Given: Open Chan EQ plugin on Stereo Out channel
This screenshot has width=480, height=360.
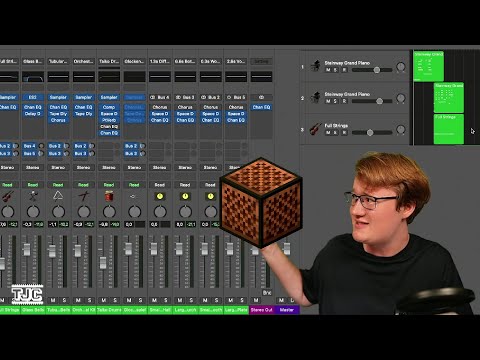Looking at the screenshot, I should click(261, 107).
